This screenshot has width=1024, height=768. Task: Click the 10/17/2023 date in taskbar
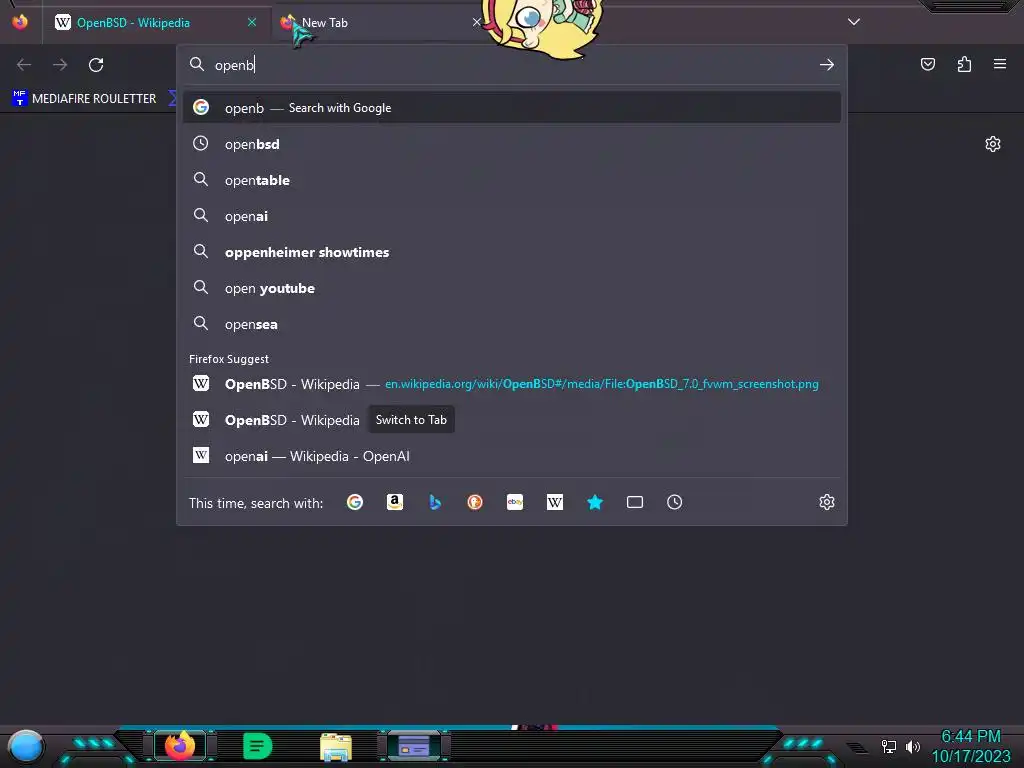[970, 756]
